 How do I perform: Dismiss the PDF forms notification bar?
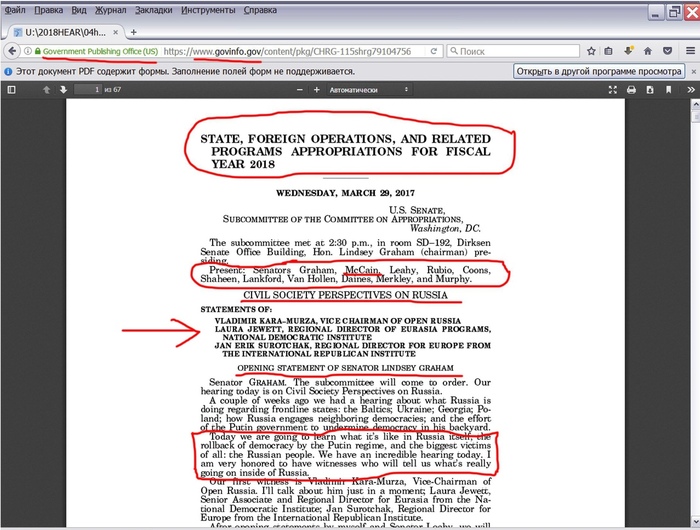click(694, 71)
